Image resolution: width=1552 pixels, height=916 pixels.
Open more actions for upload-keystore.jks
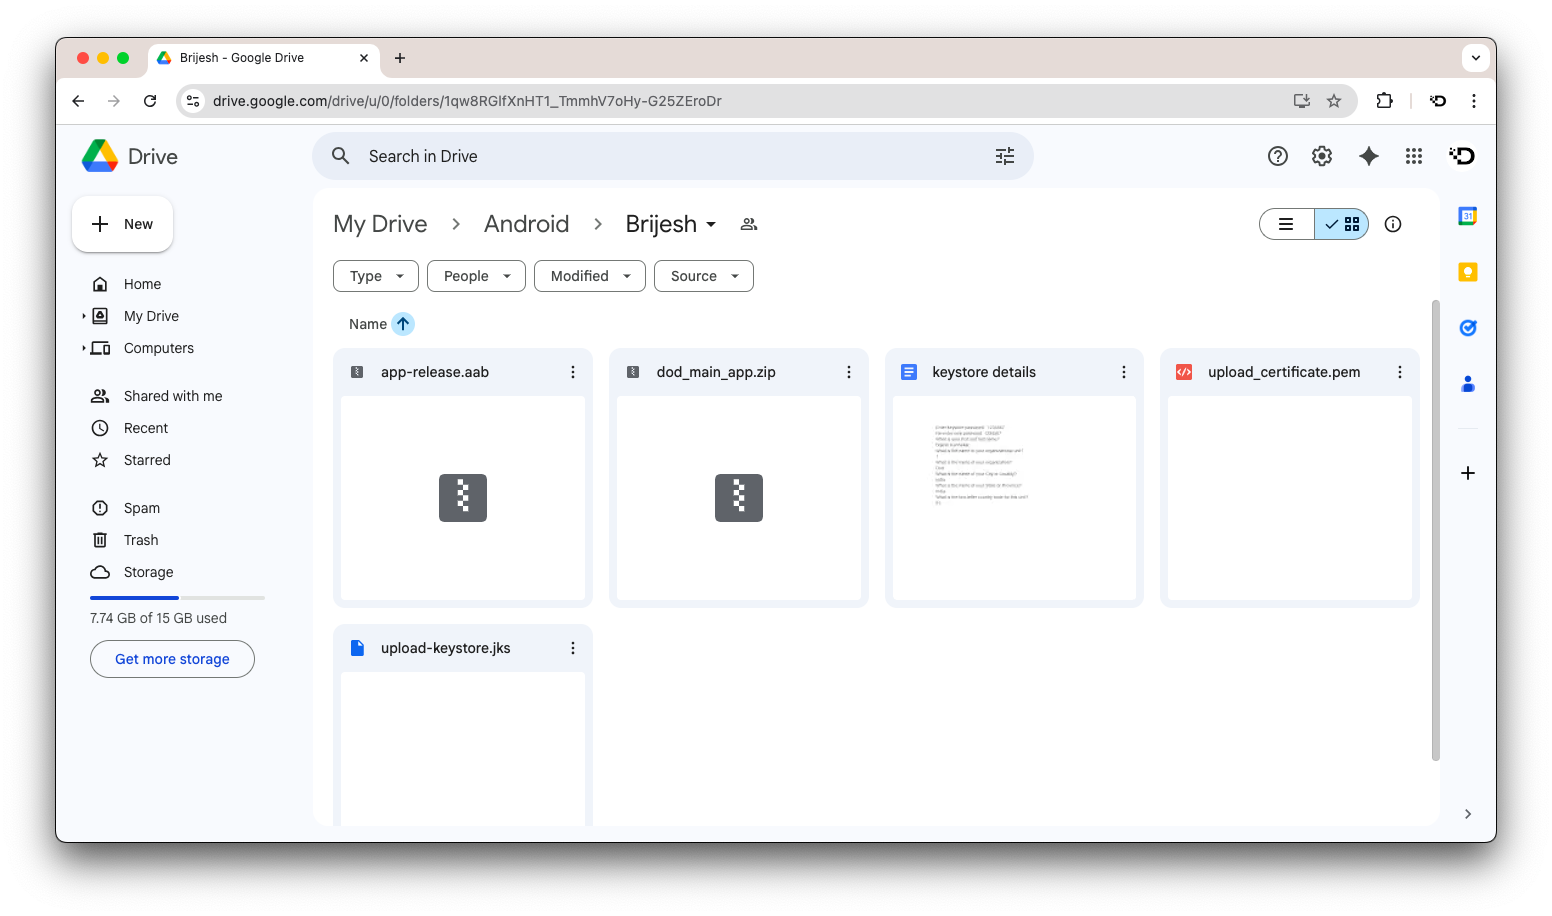pos(573,648)
